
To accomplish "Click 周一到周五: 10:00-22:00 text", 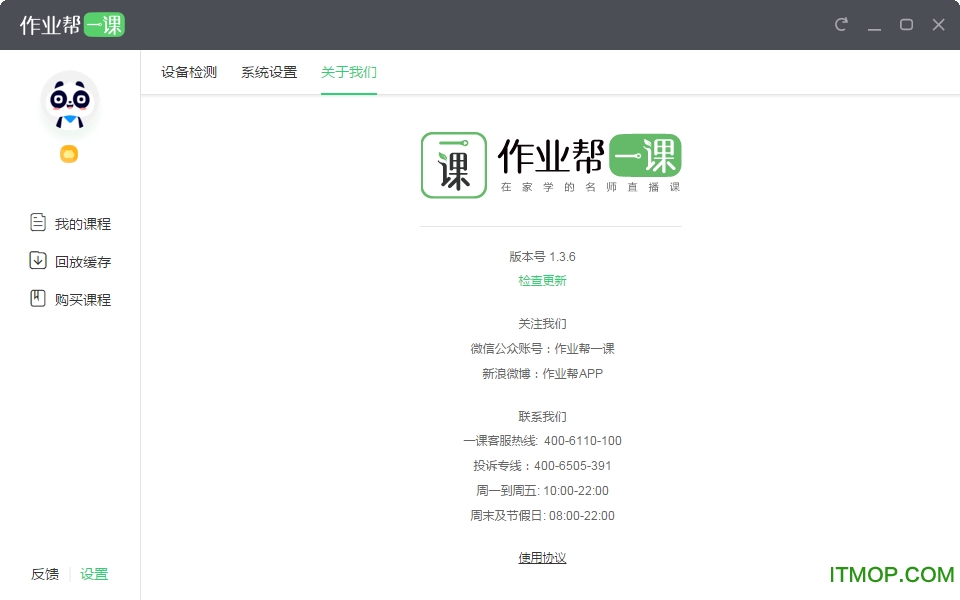I will point(542,491).
